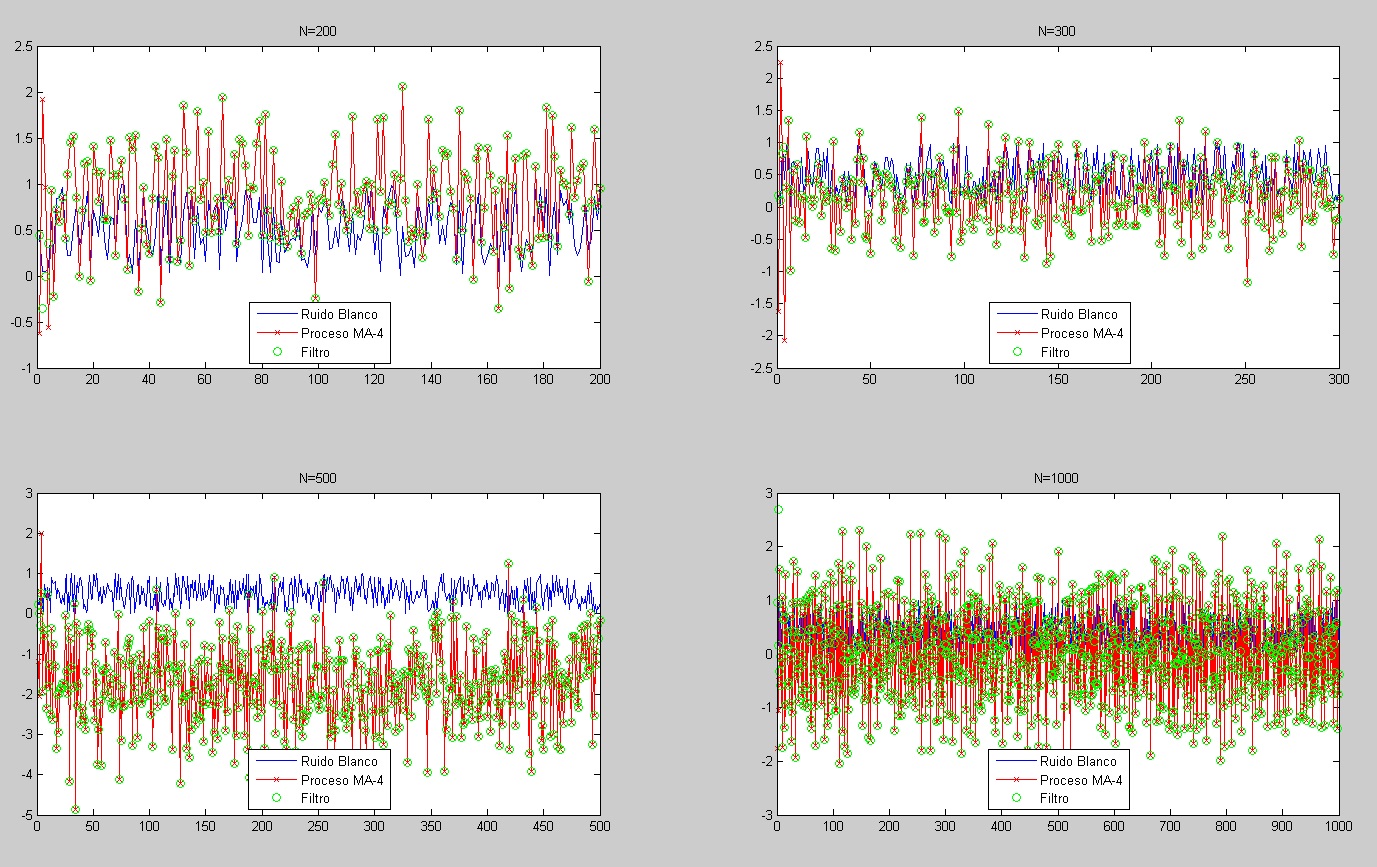Select the "N=300" plot title text

tap(1058, 31)
